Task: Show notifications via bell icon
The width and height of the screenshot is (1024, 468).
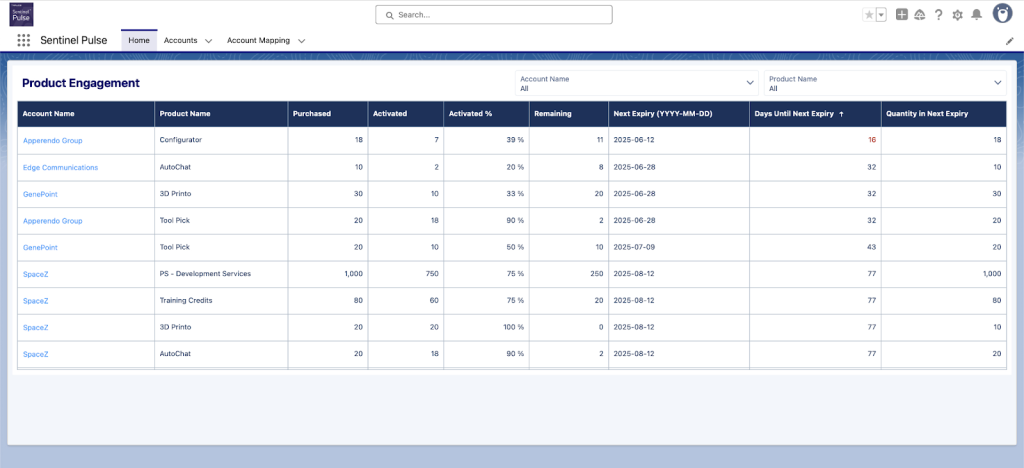Action: click(x=976, y=15)
